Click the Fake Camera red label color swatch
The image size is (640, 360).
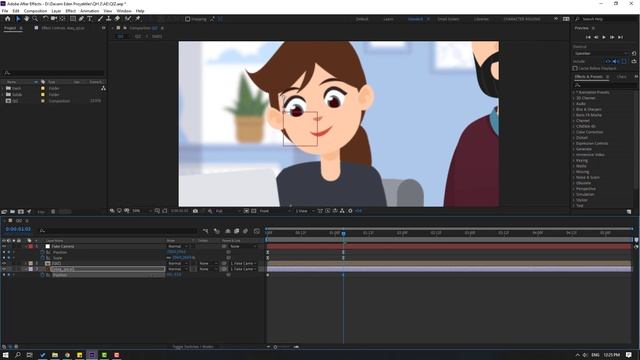point(31,247)
